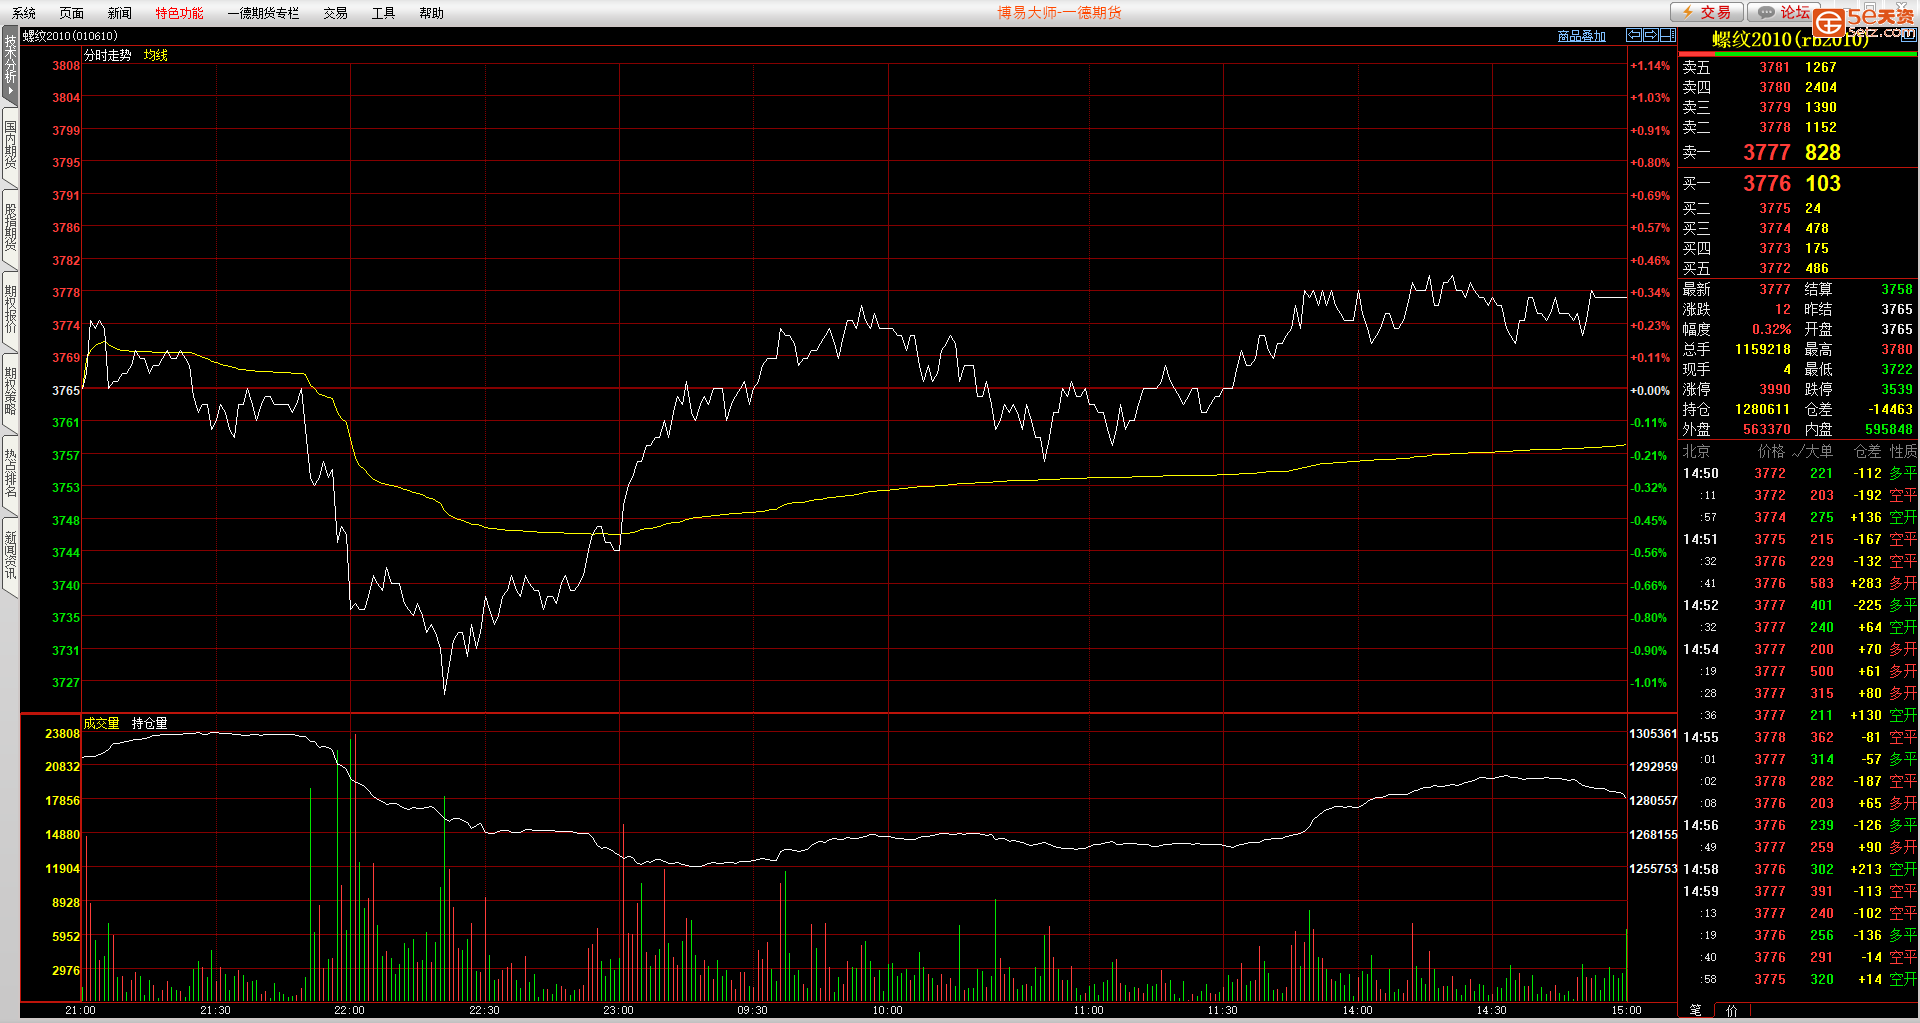Select the 期权报价 sidebar tab

click(x=10, y=310)
